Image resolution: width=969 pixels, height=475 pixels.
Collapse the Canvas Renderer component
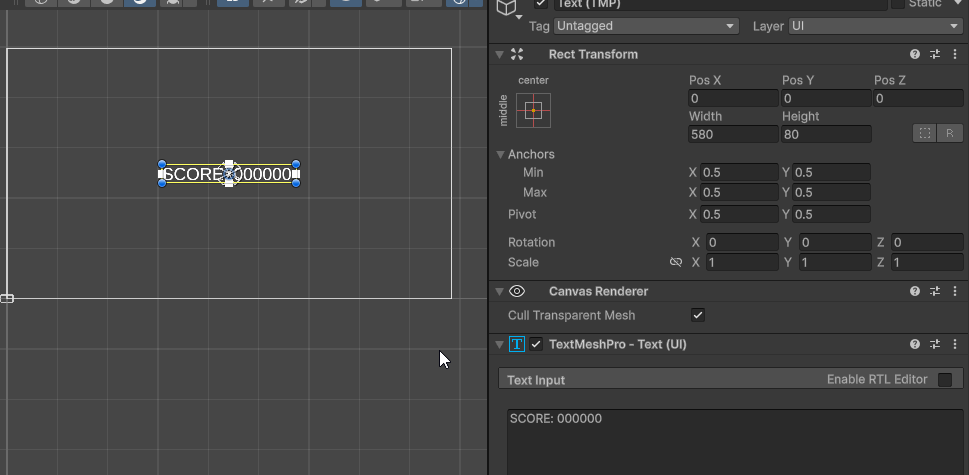499,291
